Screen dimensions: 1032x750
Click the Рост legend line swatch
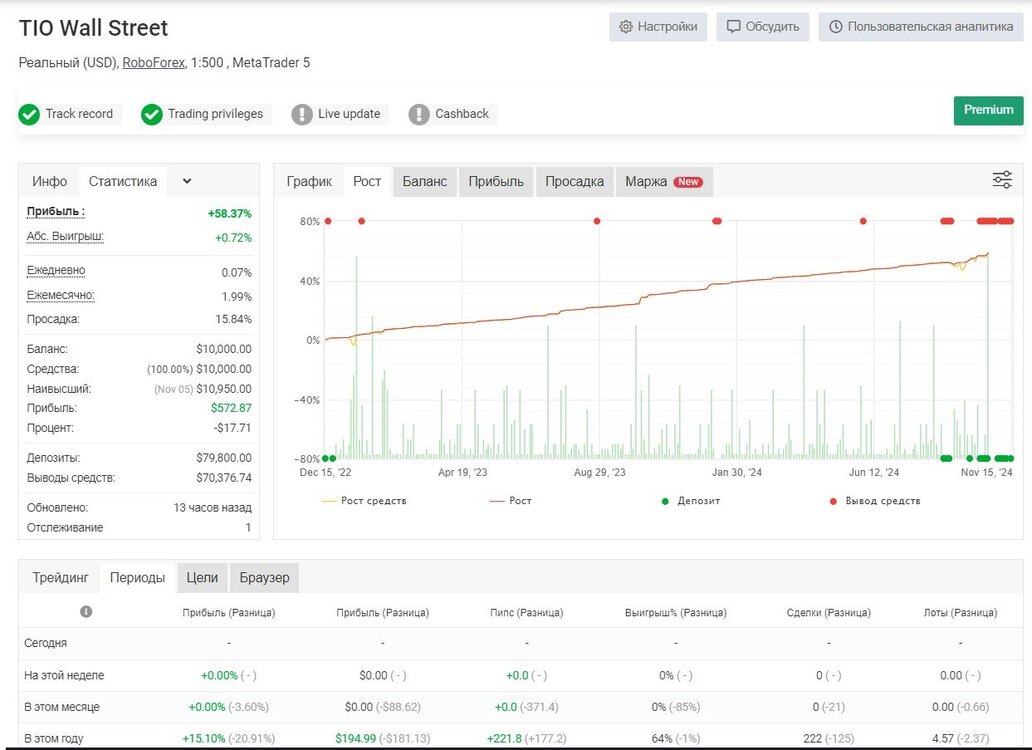point(496,501)
